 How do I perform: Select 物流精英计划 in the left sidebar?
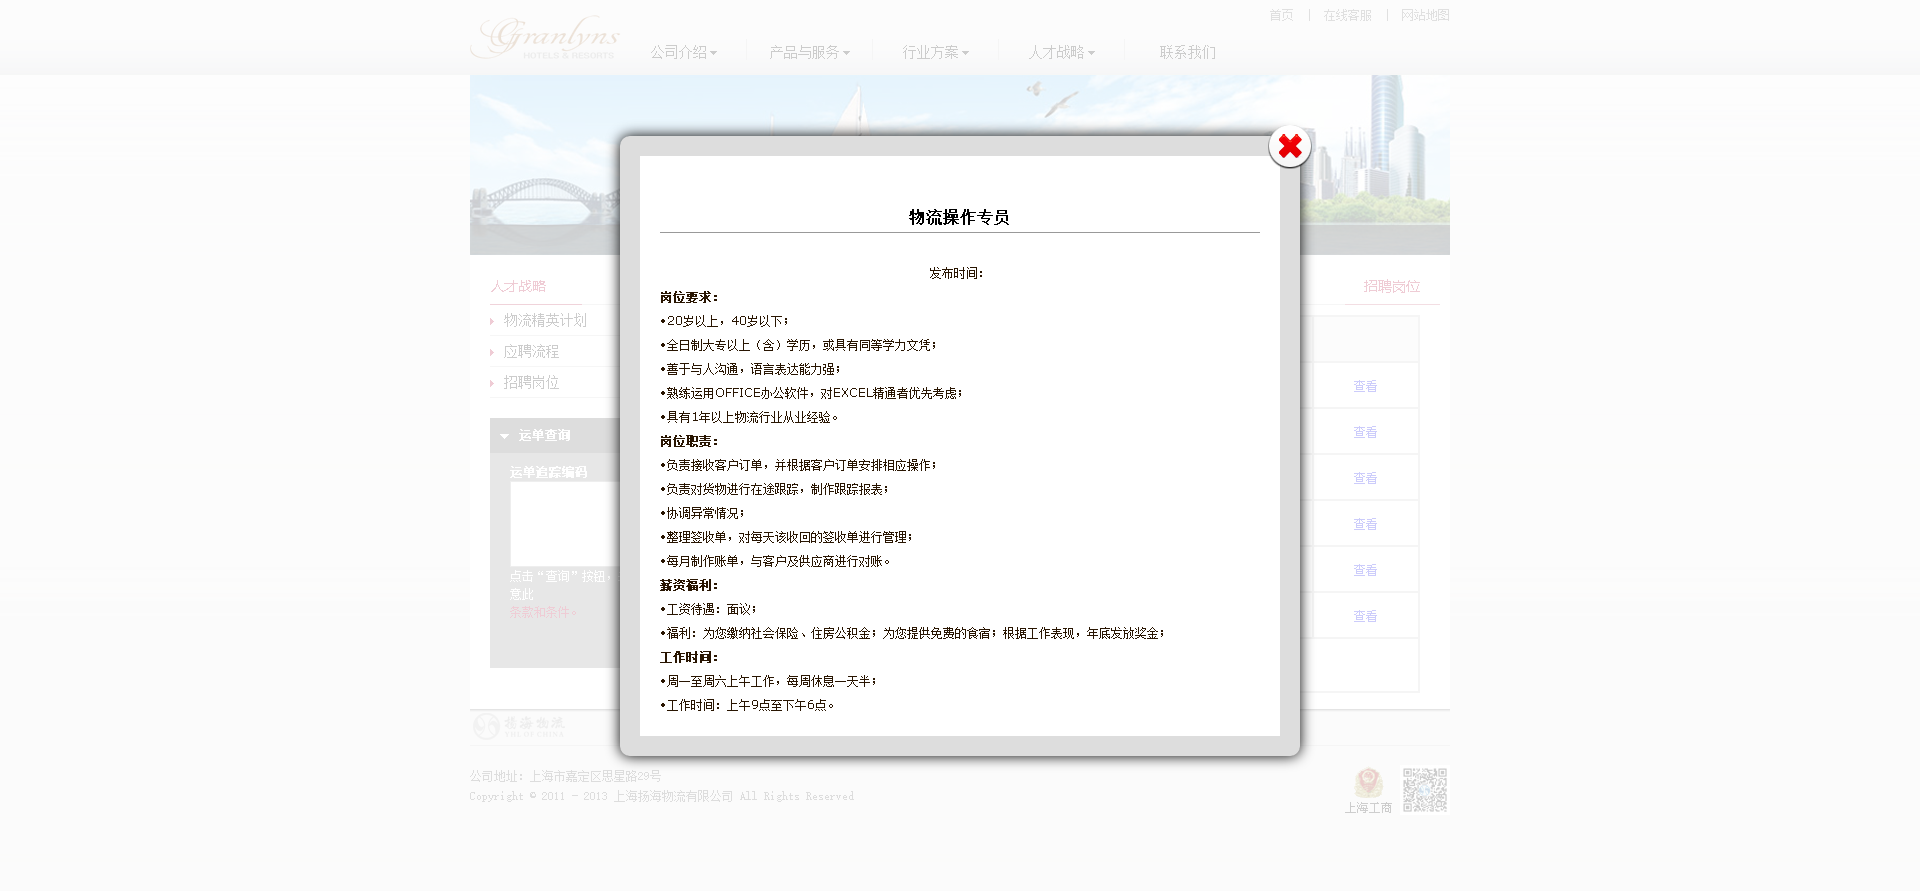[545, 321]
